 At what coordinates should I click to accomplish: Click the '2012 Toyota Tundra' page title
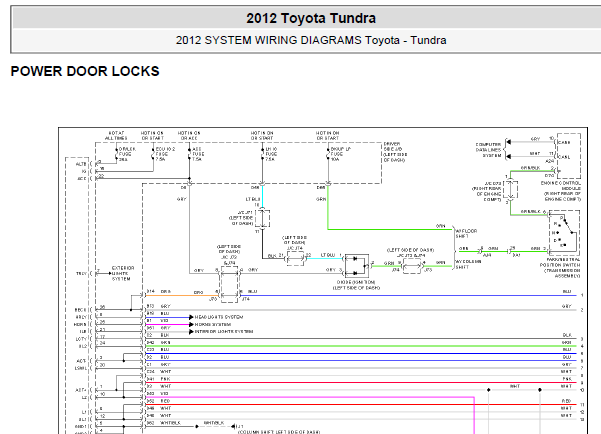tap(311, 18)
